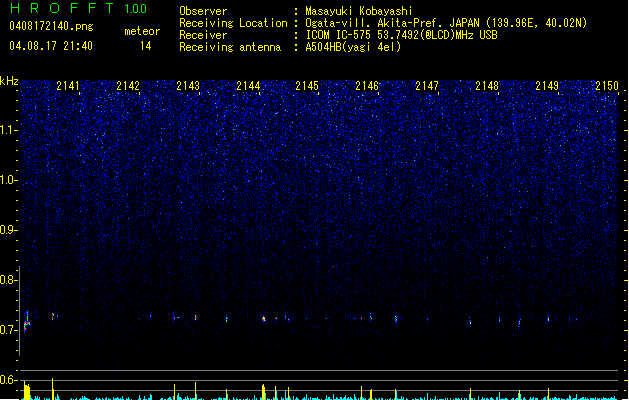Click the Receiver label

coord(203,35)
